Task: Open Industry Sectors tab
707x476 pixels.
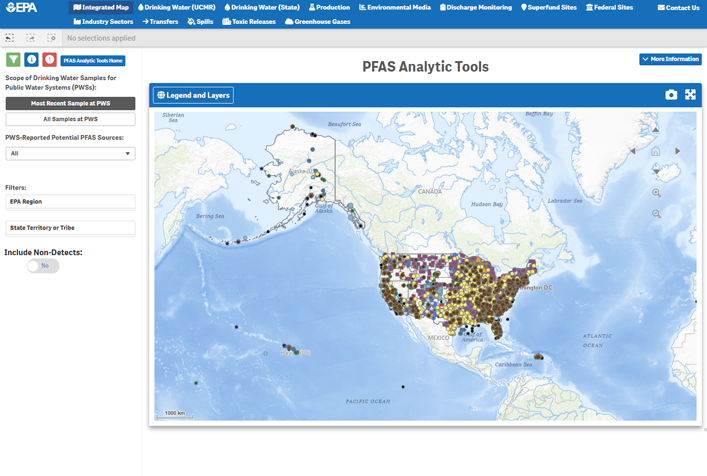Action: pos(103,21)
